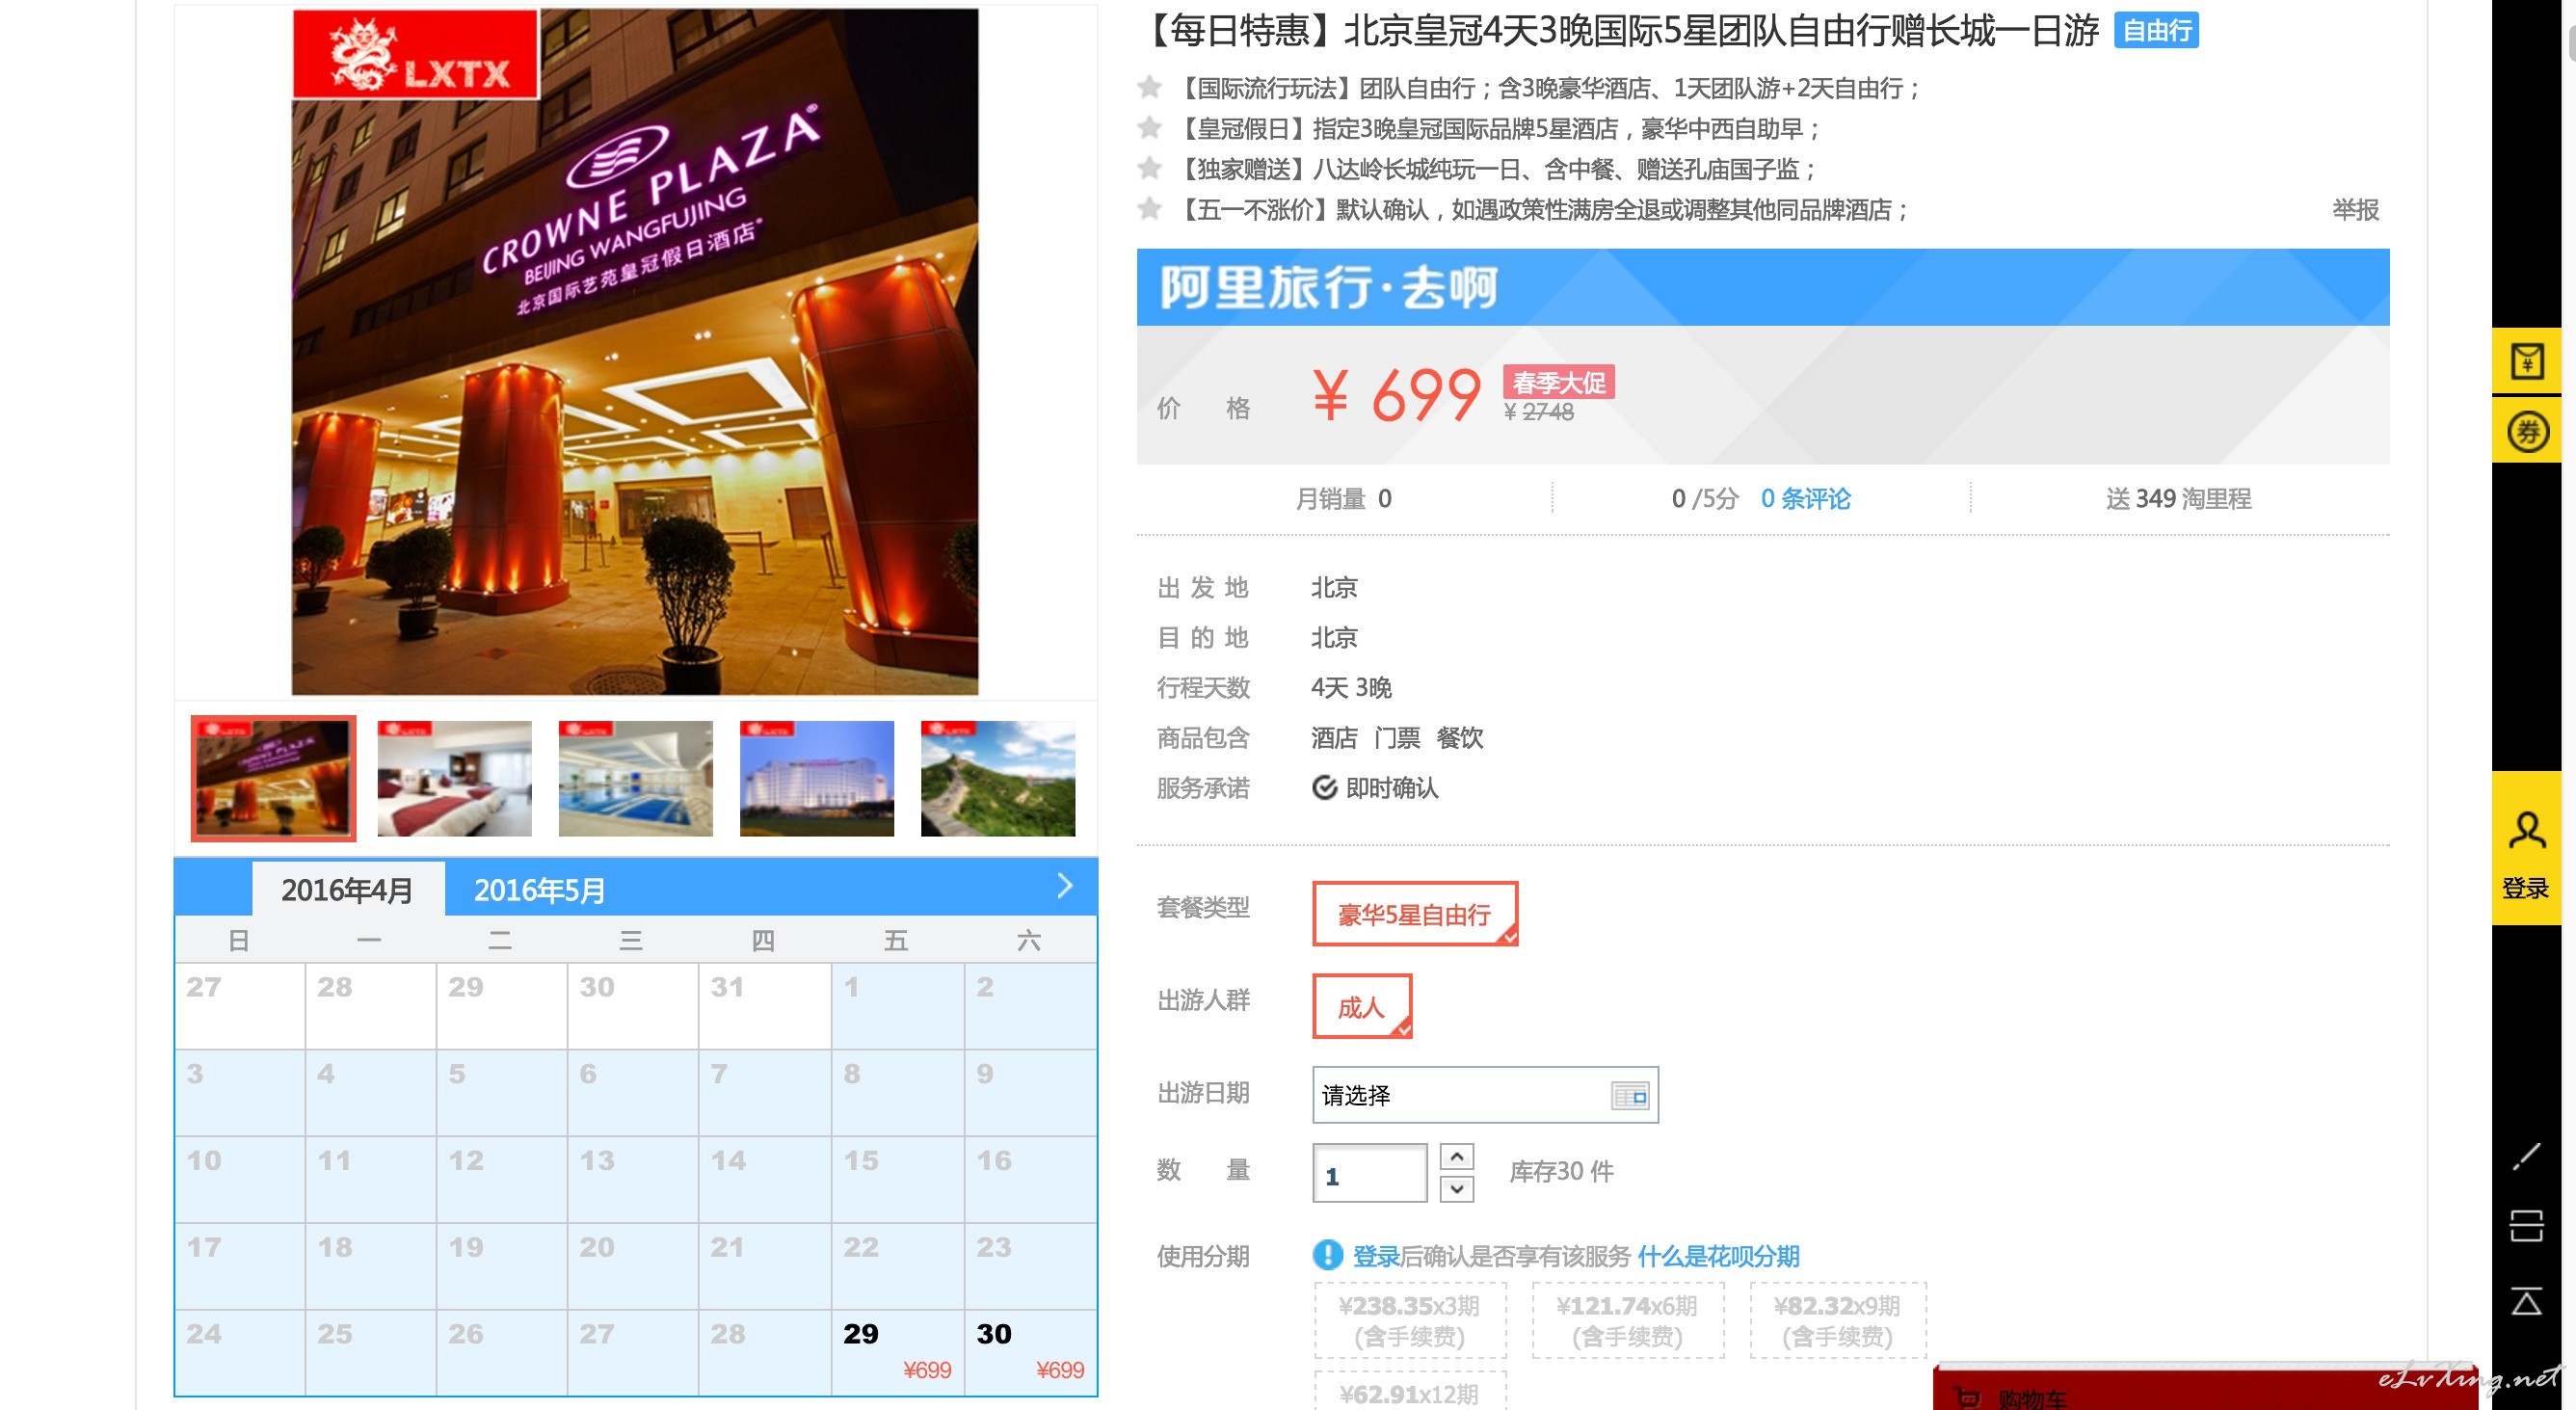Viewport: 2576px width, 1410px height.
Task: Choose the ¥82.32x9期 installment option
Action: [x=1837, y=1320]
